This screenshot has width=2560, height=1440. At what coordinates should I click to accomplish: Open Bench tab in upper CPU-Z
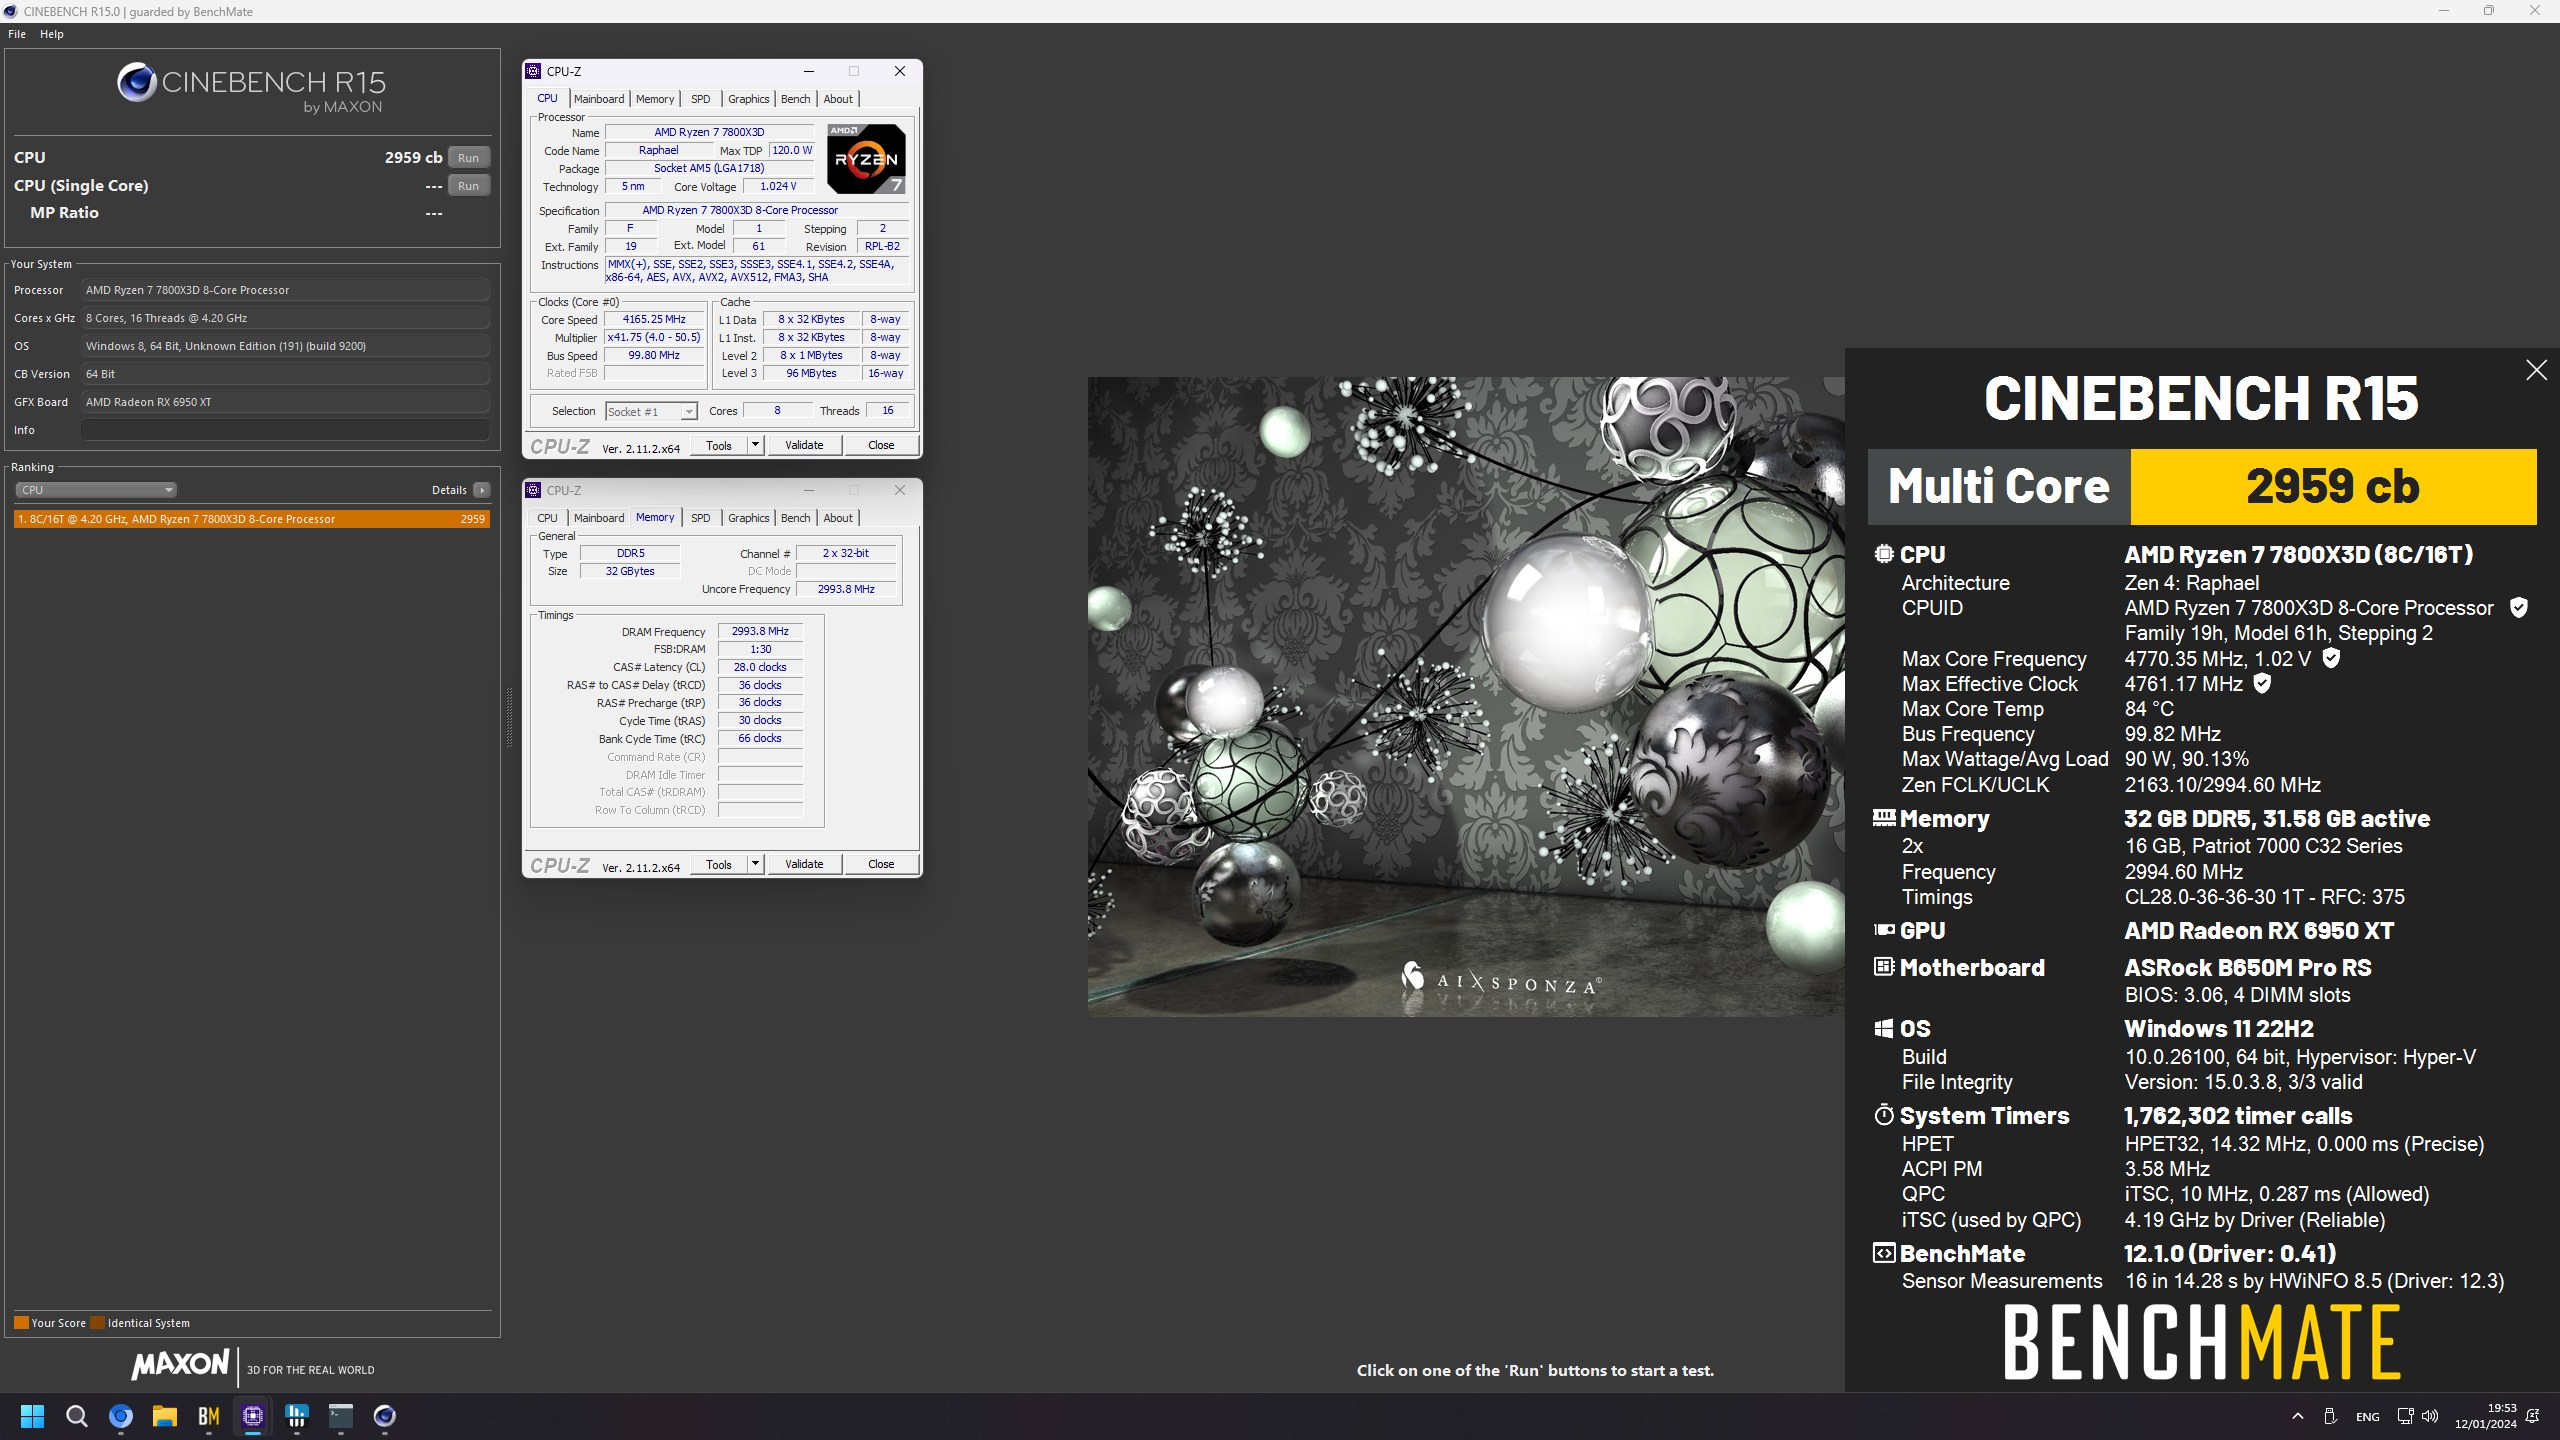click(x=795, y=99)
